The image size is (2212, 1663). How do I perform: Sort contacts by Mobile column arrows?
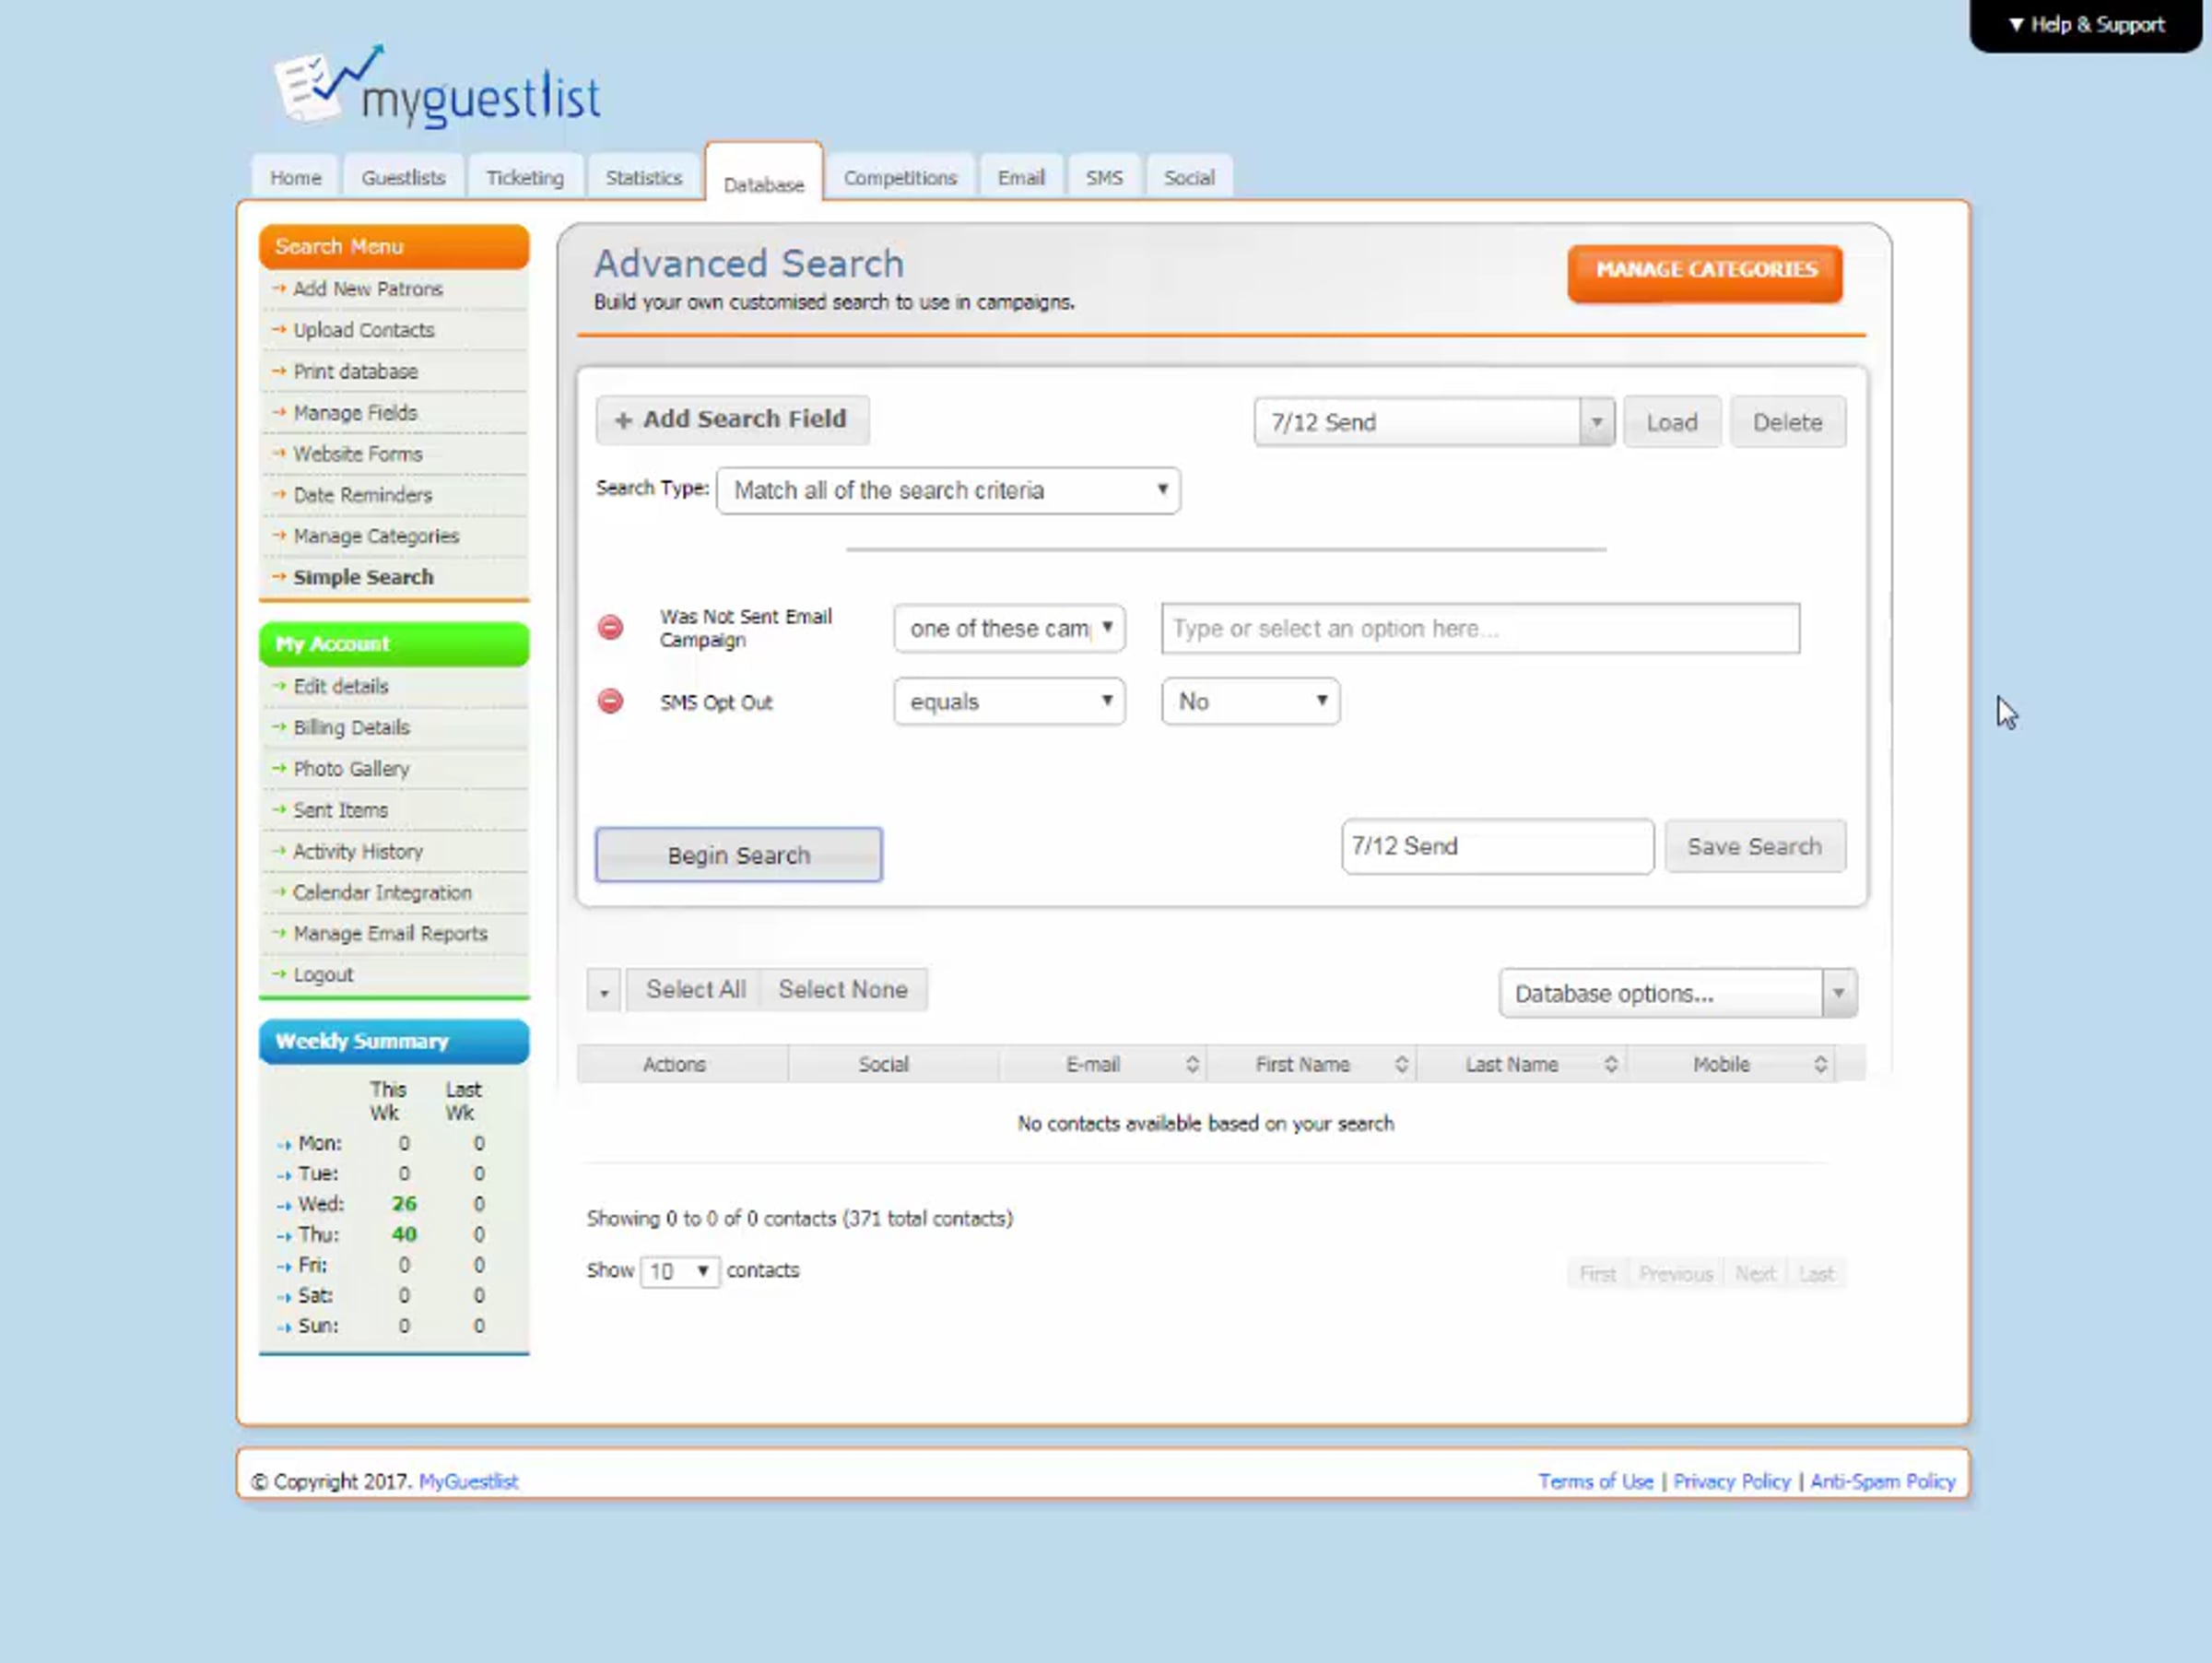[x=1820, y=1065]
